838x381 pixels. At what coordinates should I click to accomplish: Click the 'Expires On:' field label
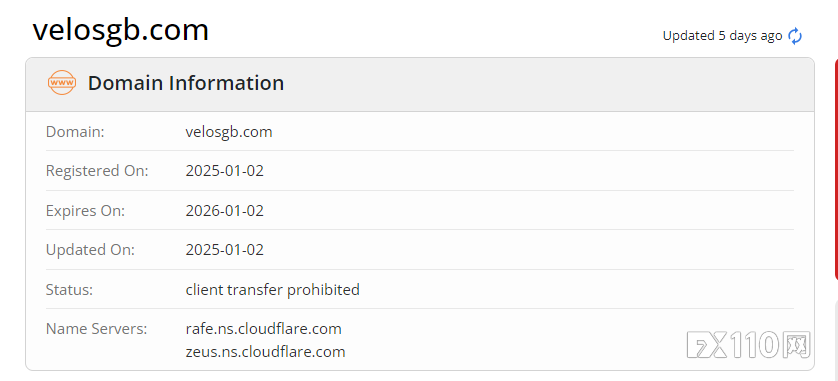click(86, 211)
